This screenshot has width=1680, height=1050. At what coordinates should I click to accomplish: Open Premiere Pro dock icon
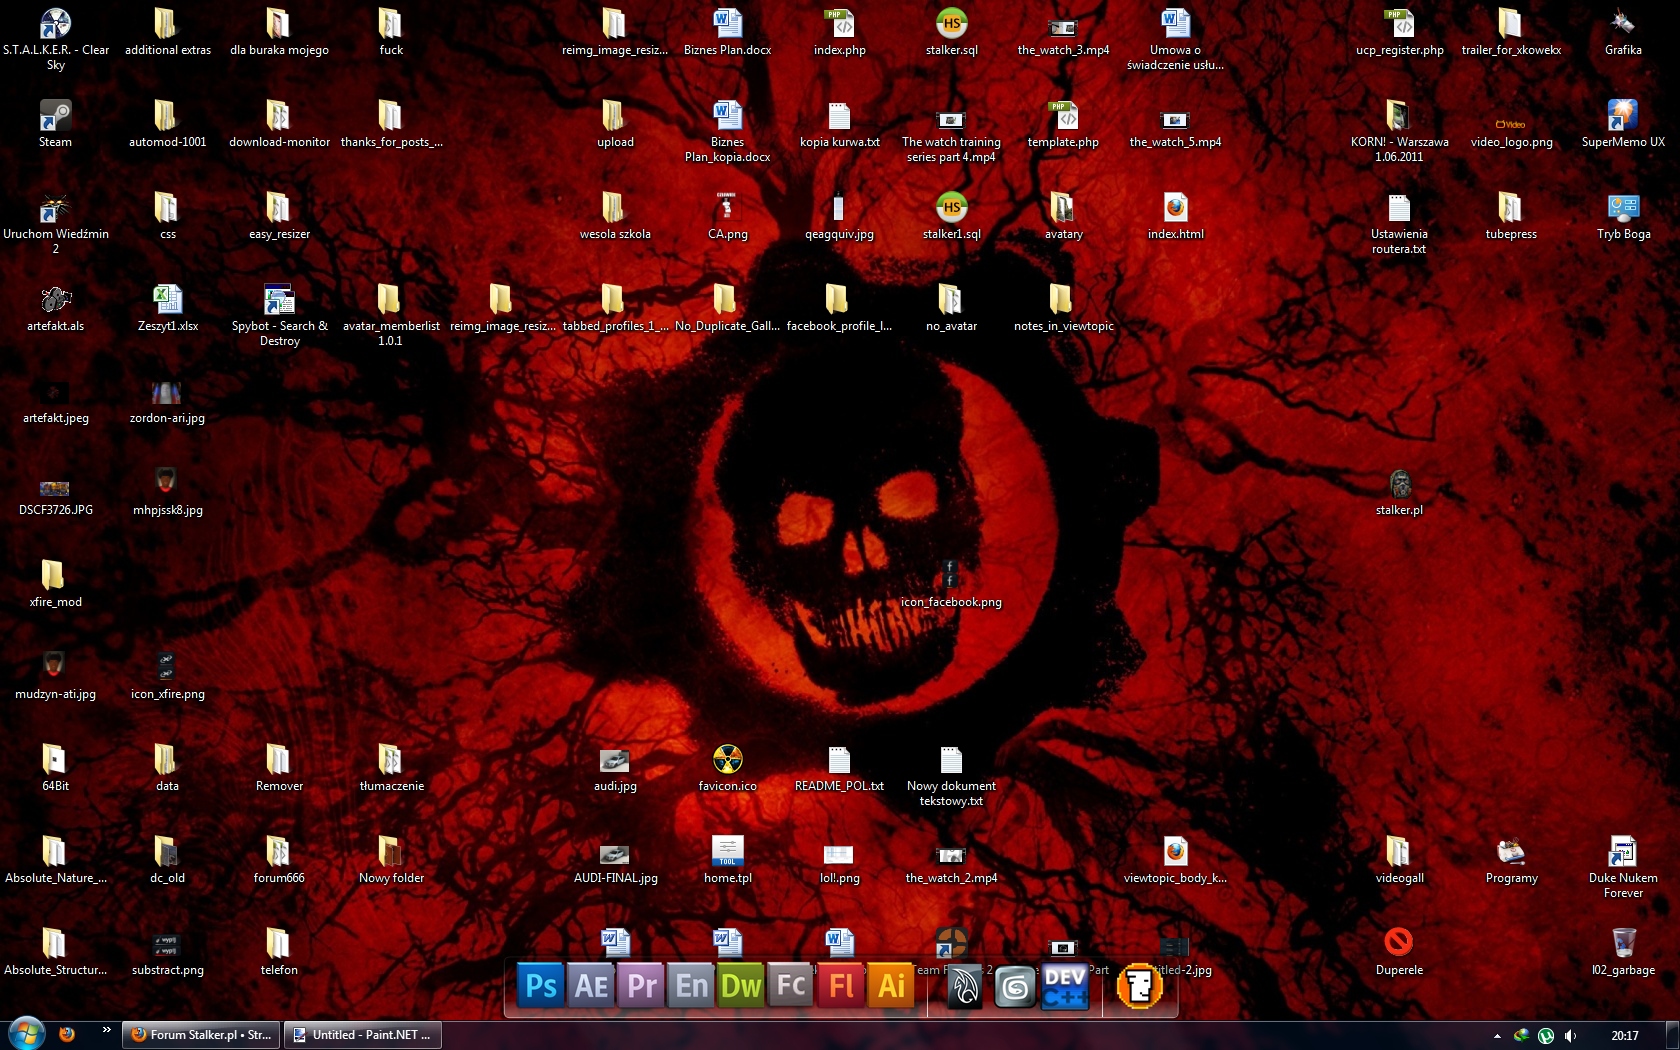click(641, 986)
